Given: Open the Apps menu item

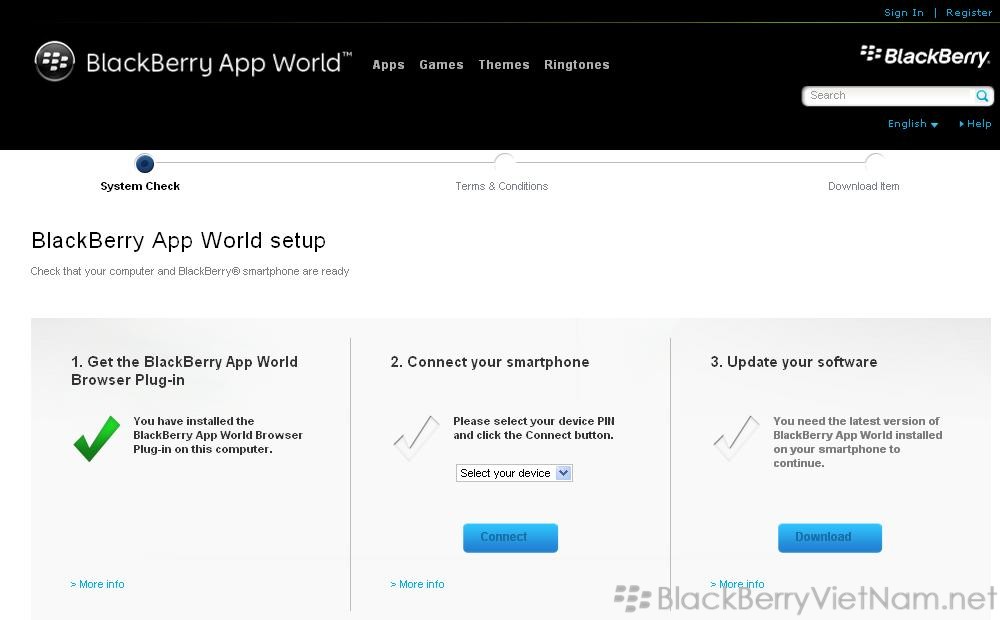Looking at the screenshot, I should pos(388,64).
